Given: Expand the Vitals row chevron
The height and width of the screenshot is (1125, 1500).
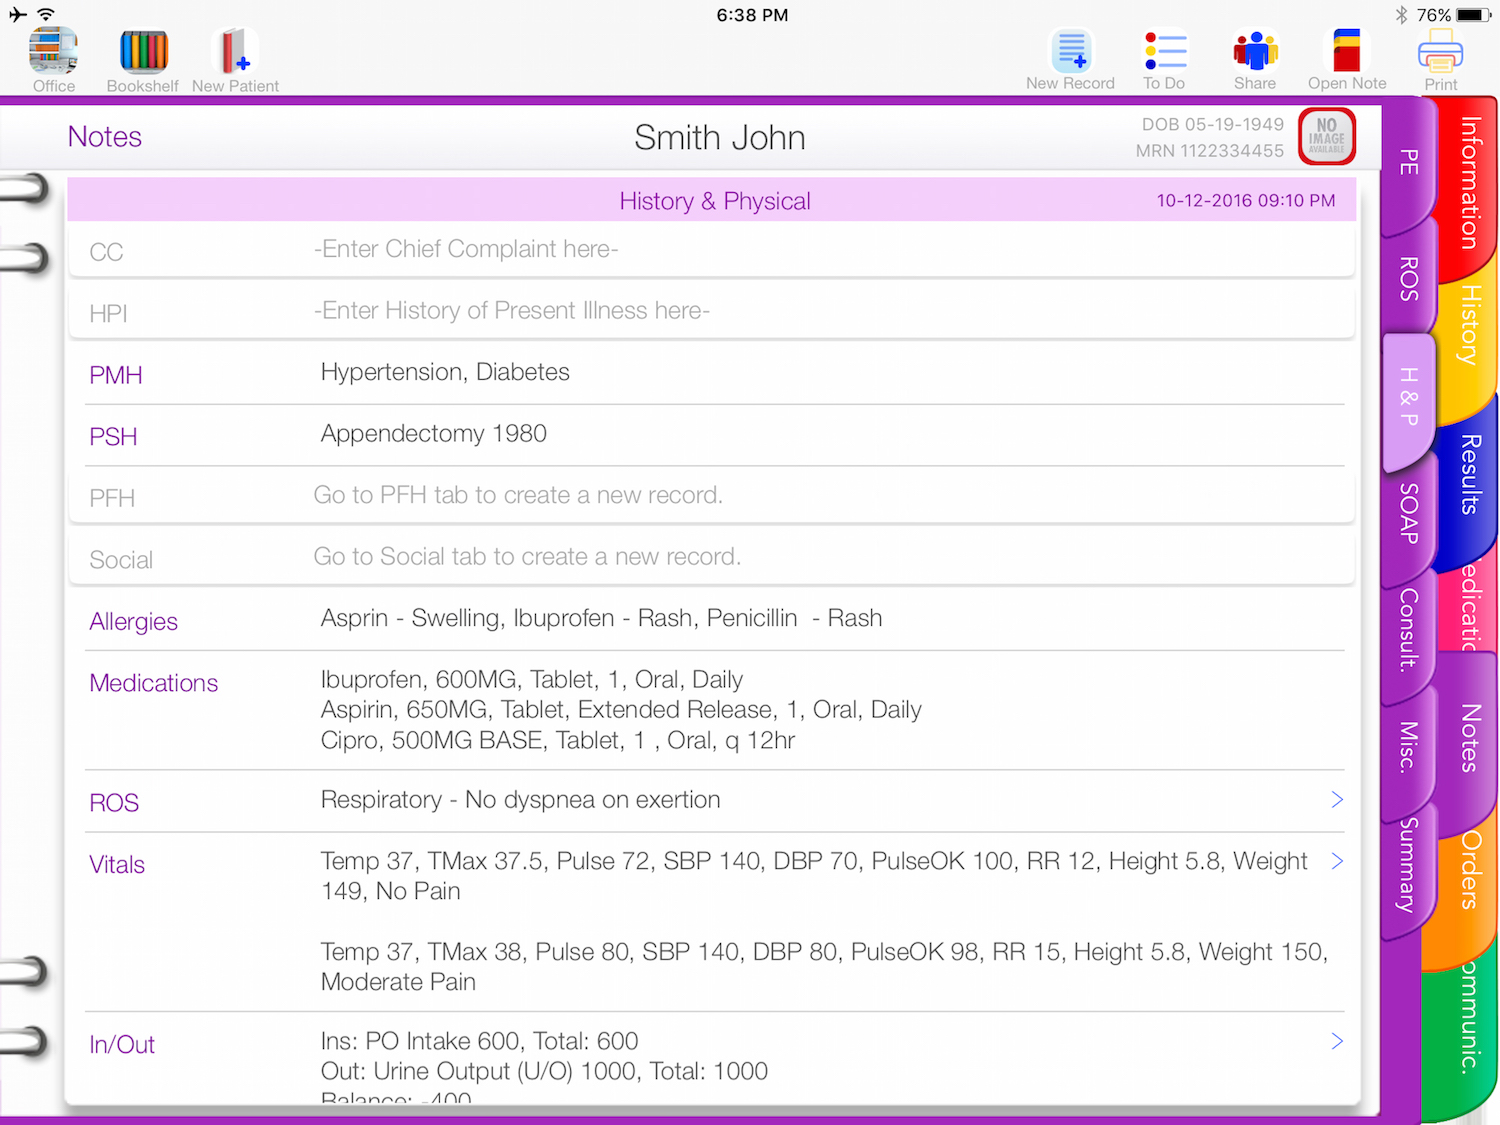Looking at the screenshot, I should (x=1337, y=860).
